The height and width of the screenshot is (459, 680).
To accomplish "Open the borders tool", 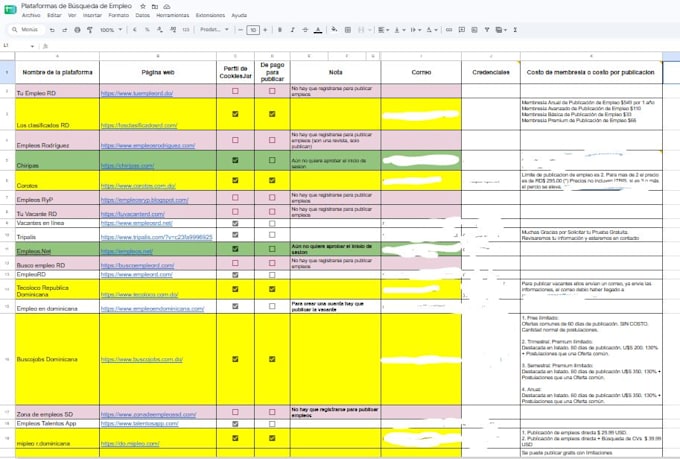I will tap(347, 30).
